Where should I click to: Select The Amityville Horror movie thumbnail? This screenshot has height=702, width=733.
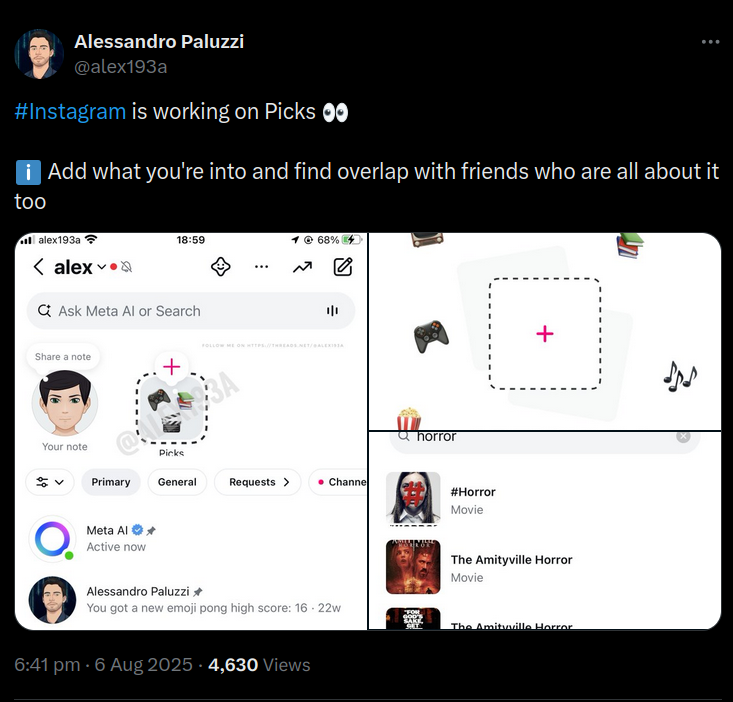click(x=413, y=567)
